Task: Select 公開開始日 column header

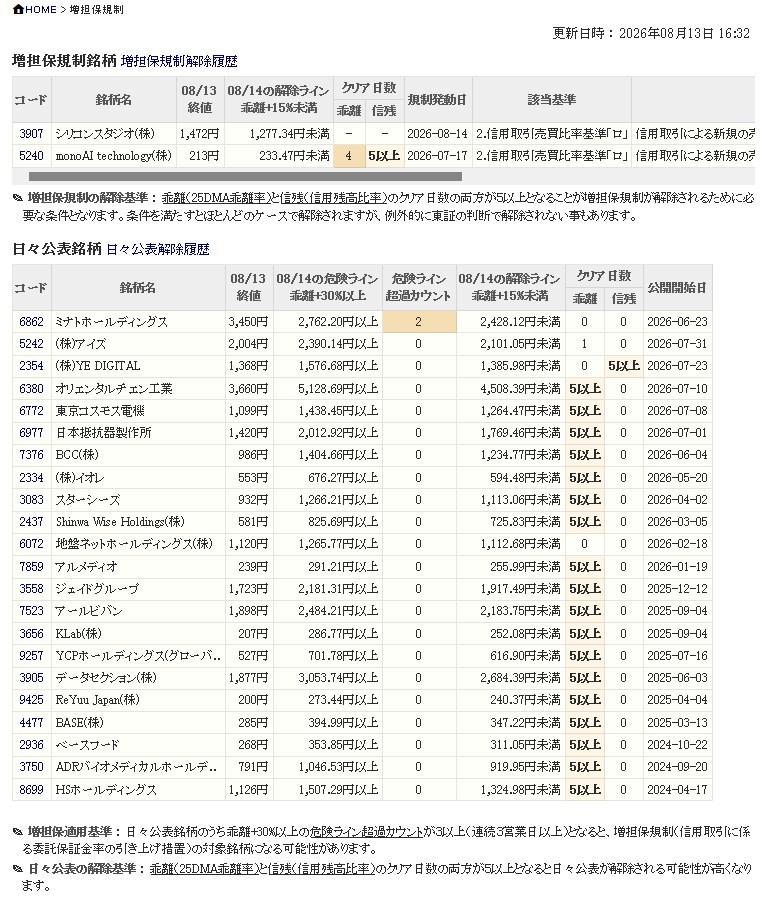Action: pos(678,288)
